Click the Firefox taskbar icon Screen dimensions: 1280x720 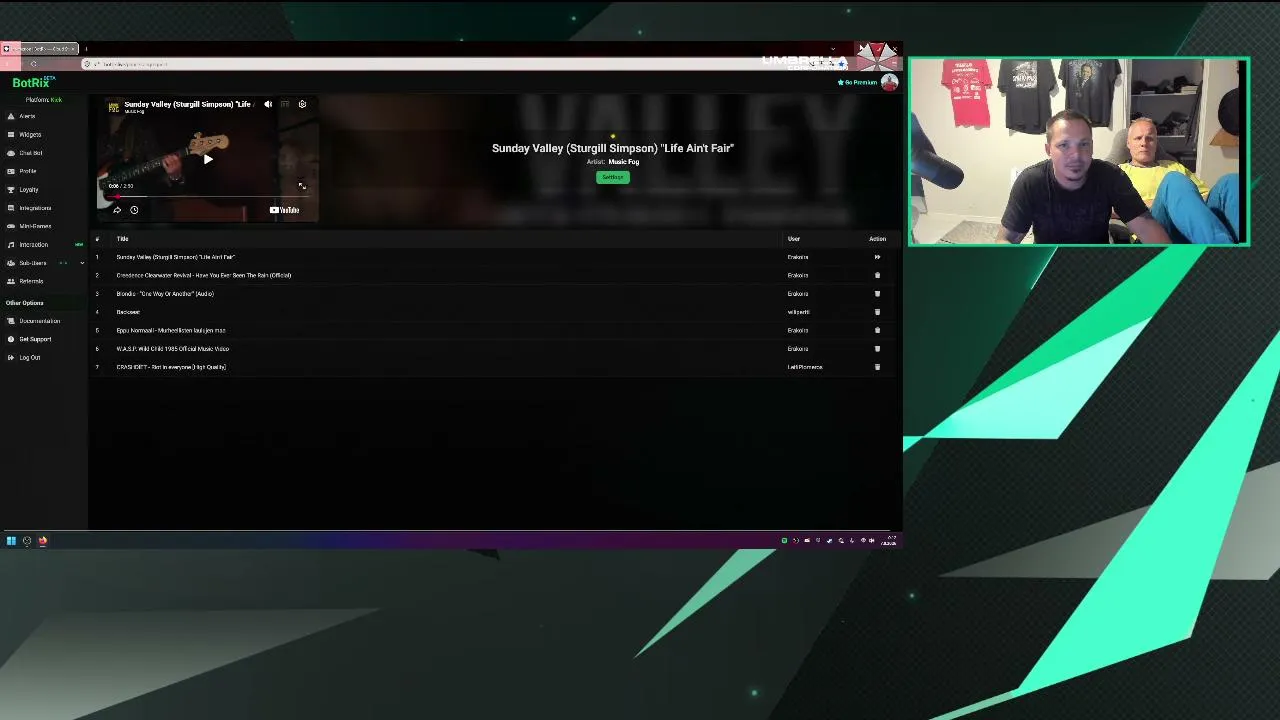[42, 541]
